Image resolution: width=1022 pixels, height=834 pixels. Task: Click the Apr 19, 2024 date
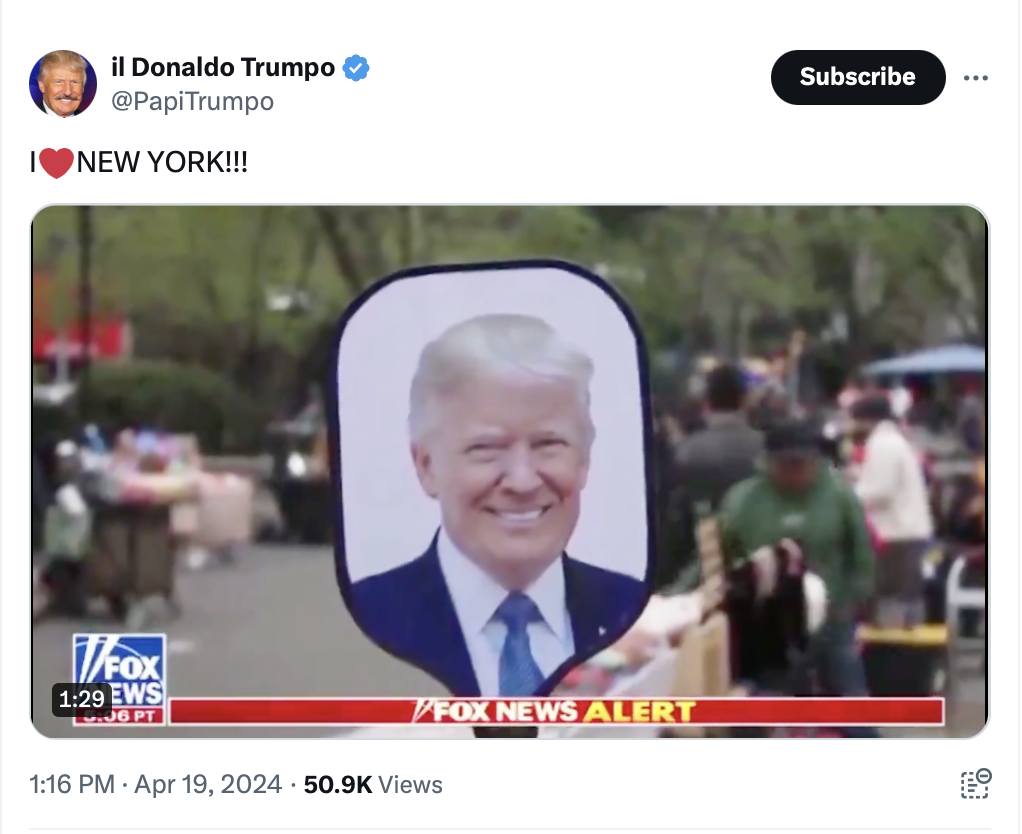(x=208, y=784)
